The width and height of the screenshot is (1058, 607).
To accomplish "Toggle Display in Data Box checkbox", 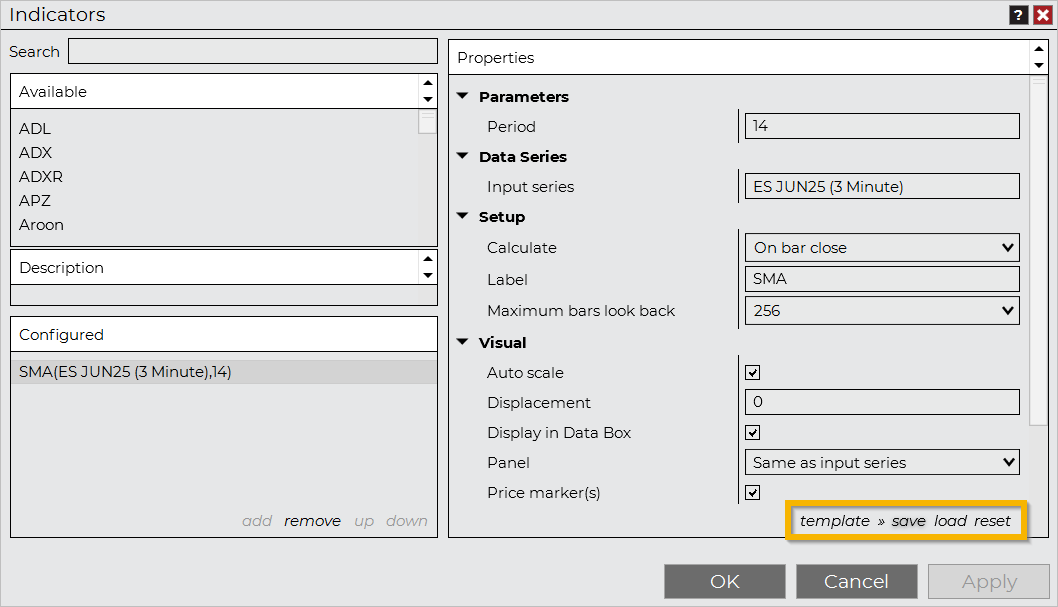I will pos(753,432).
